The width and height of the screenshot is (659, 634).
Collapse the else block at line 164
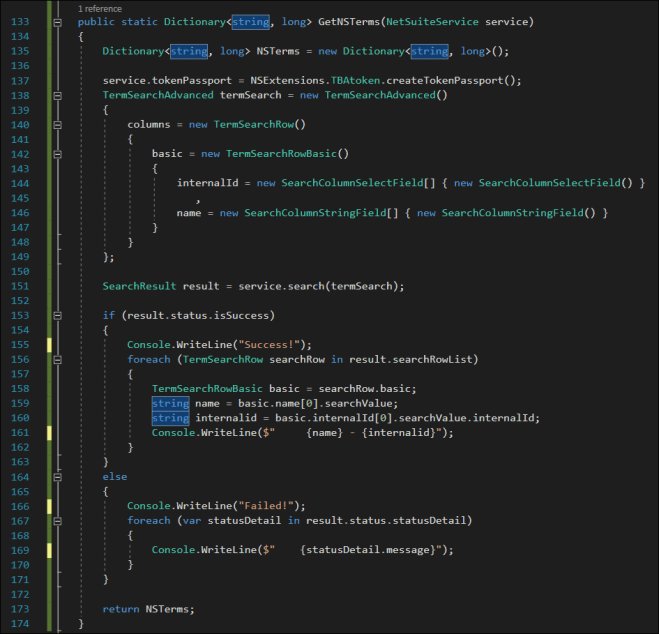click(x=58, y=477)
